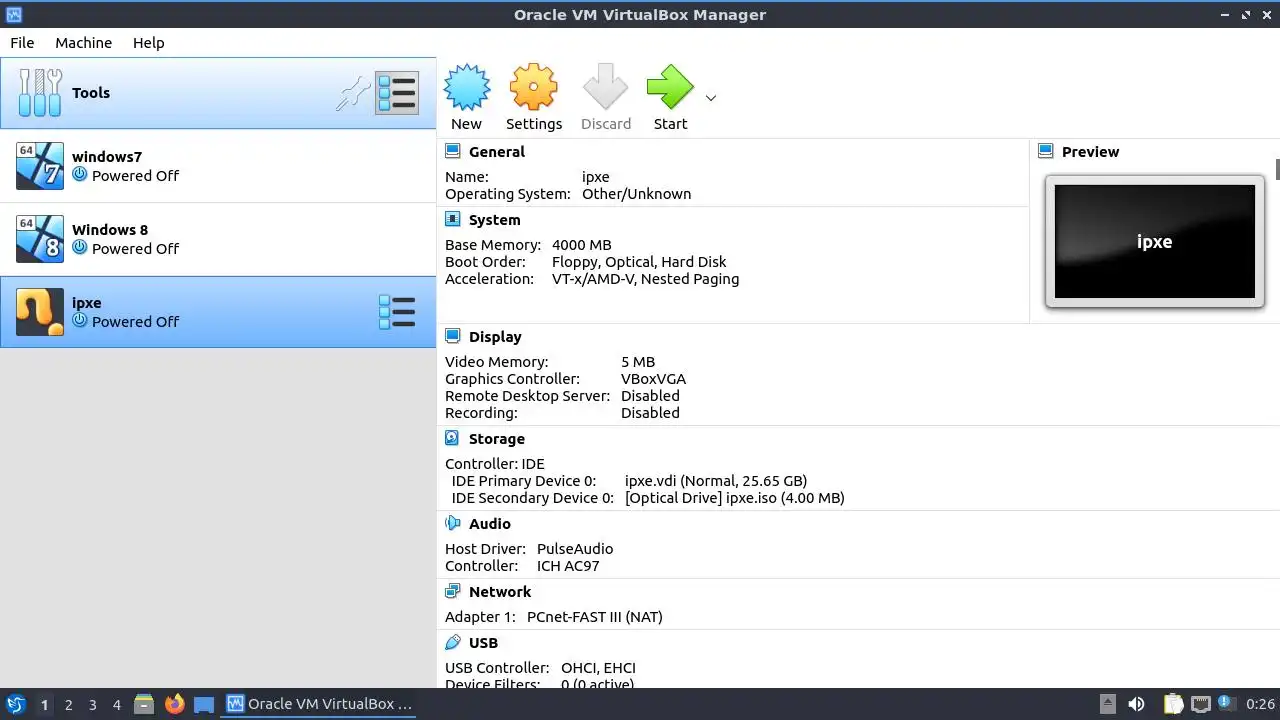
Task: Click the Network section header
Action: (x=499, y=592)
